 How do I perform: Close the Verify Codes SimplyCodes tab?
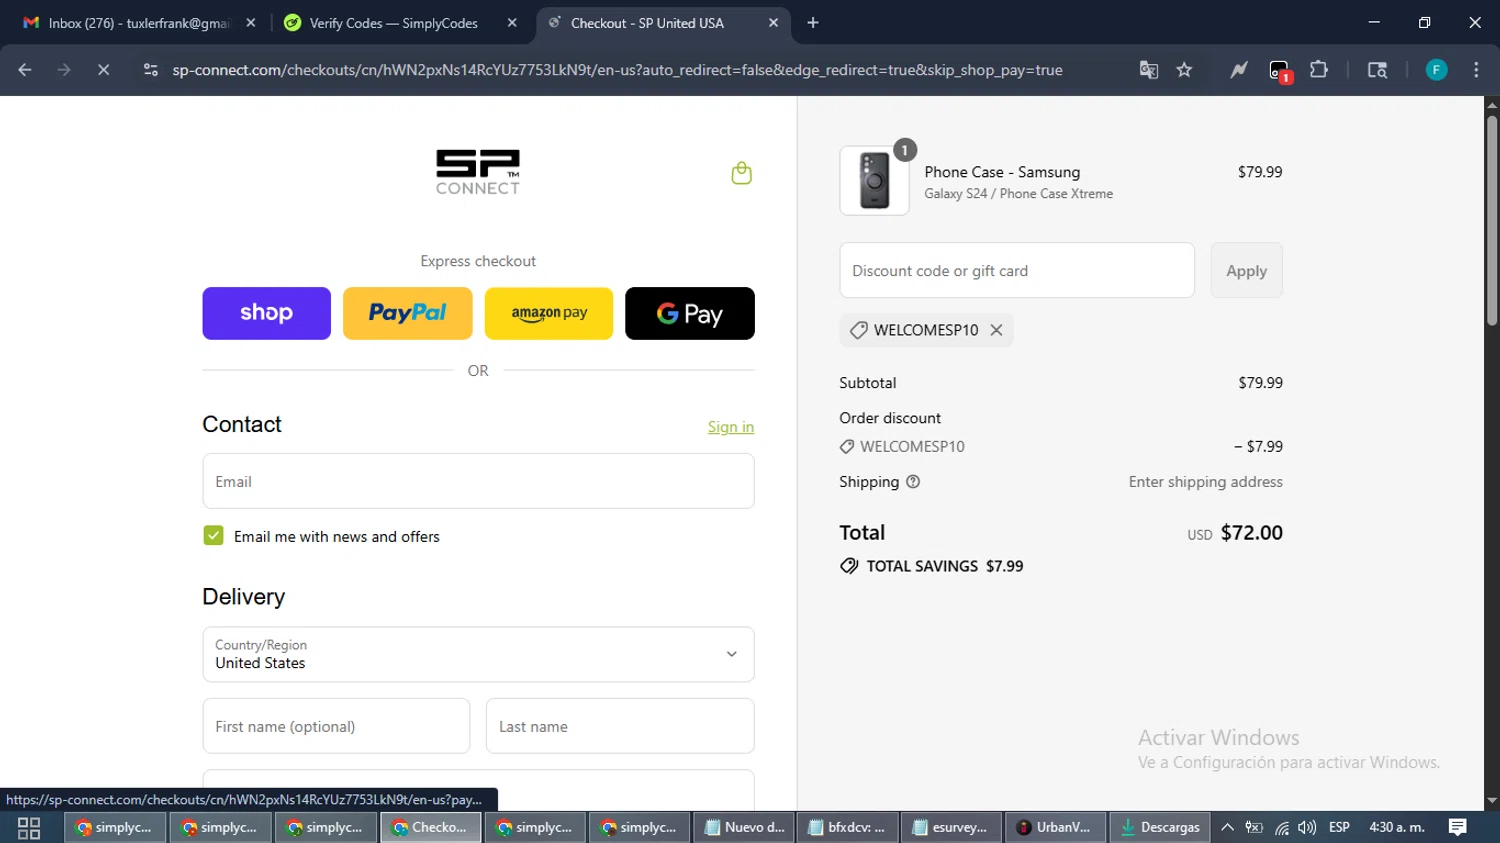pyautogui.click(x=512, y=23)
